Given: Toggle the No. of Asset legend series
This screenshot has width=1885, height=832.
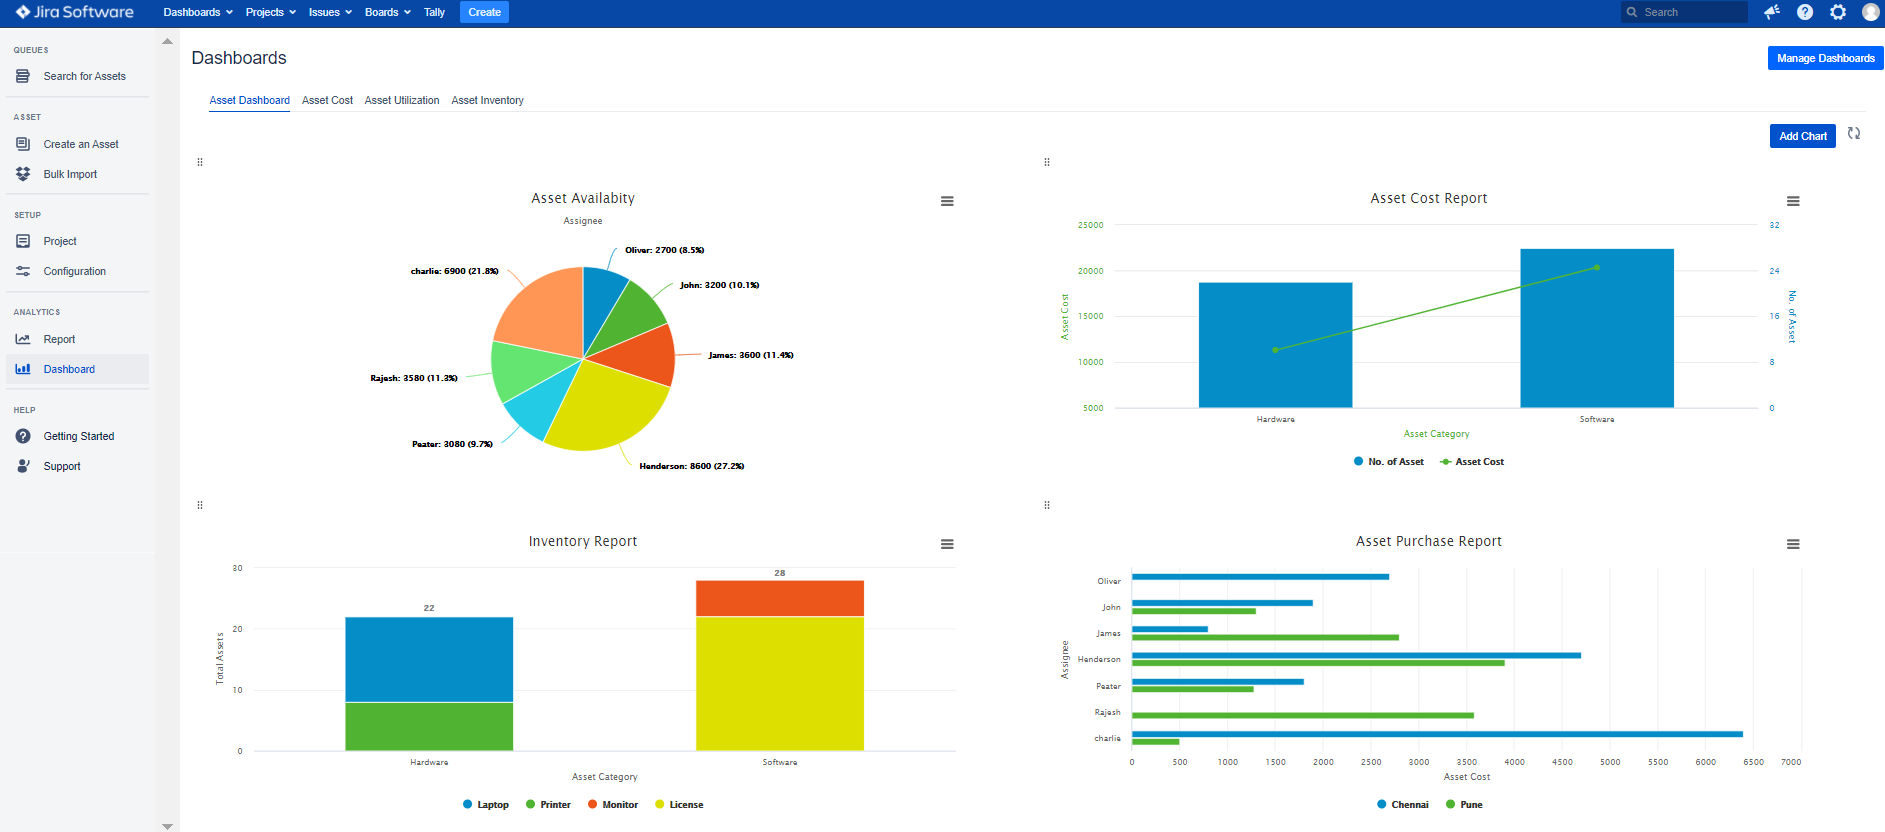Looking at the screenshot, I should pos(1389,461).
